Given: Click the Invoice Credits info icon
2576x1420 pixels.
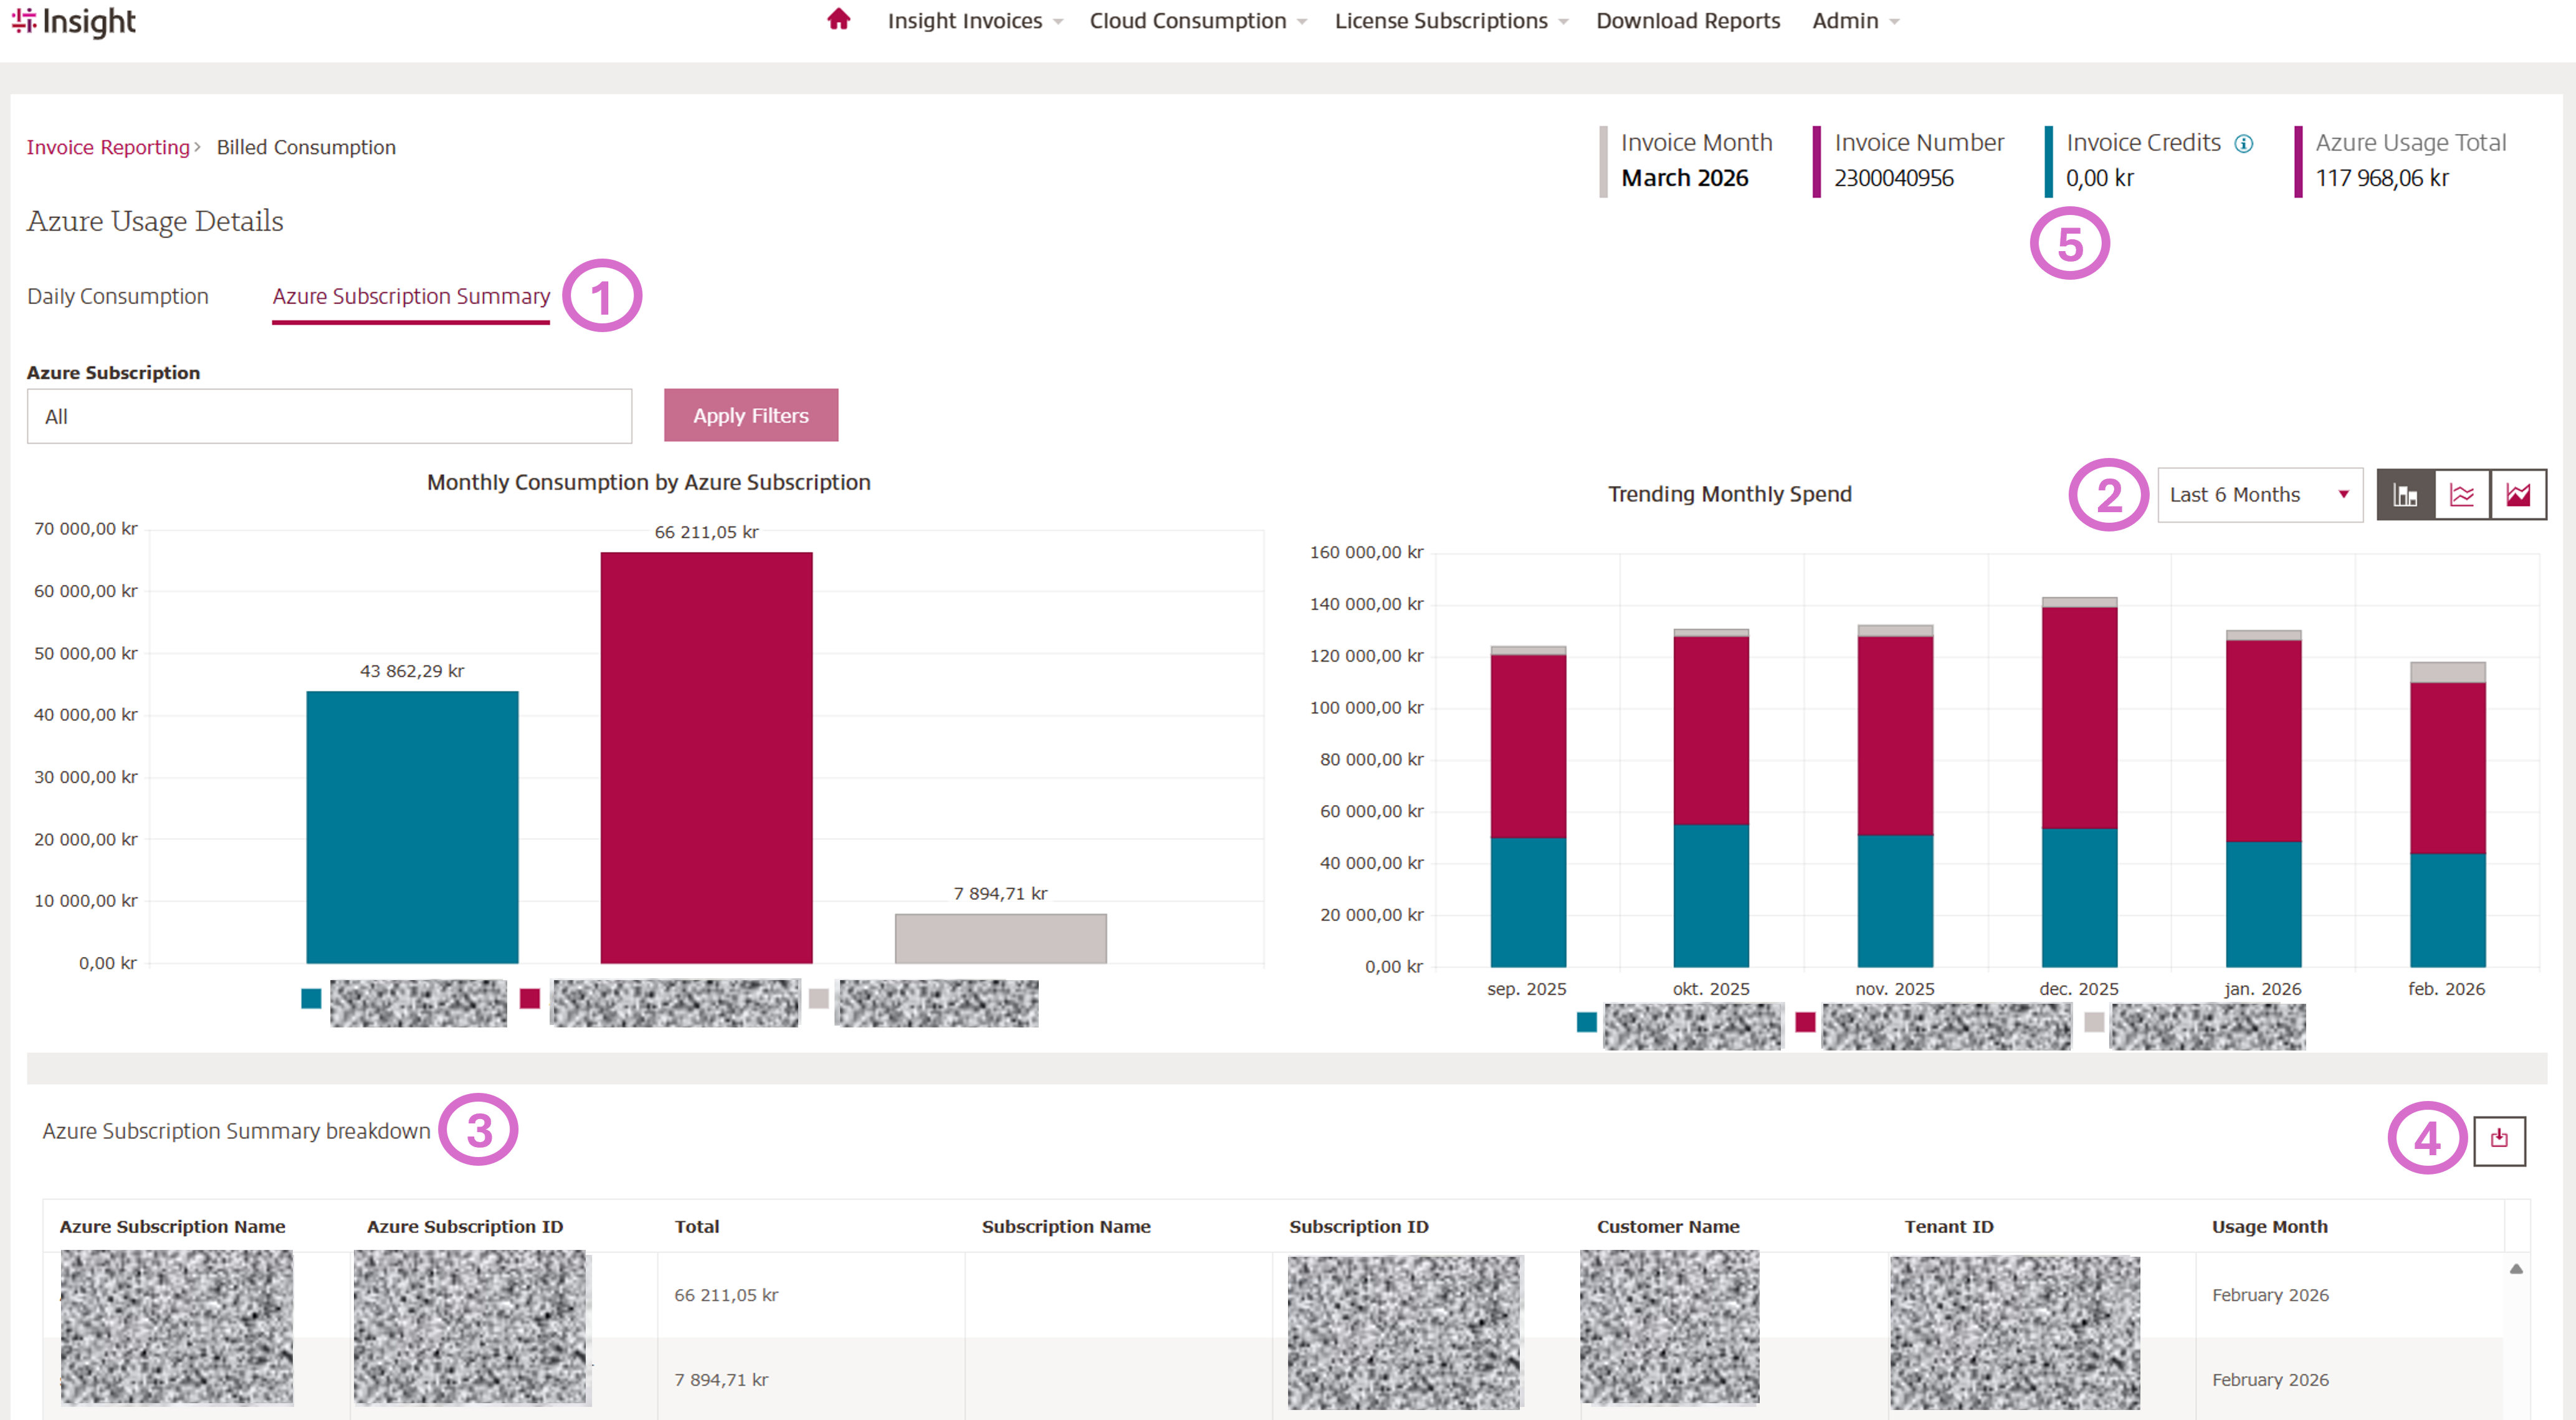Looking at the screenshot, I should pos(2244,144).
